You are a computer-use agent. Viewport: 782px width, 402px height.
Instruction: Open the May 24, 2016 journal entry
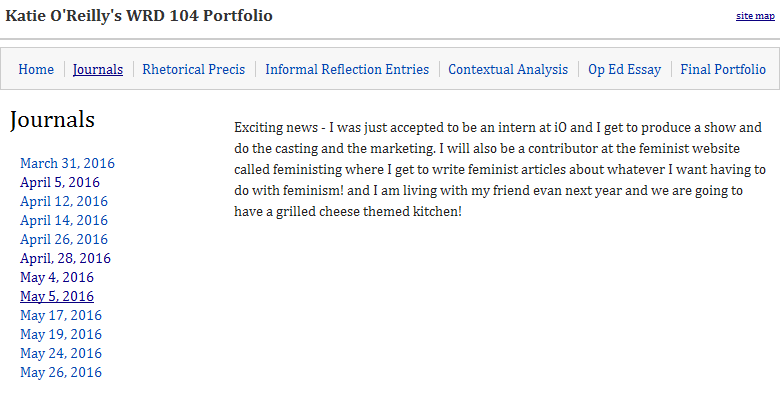(61, 353)
